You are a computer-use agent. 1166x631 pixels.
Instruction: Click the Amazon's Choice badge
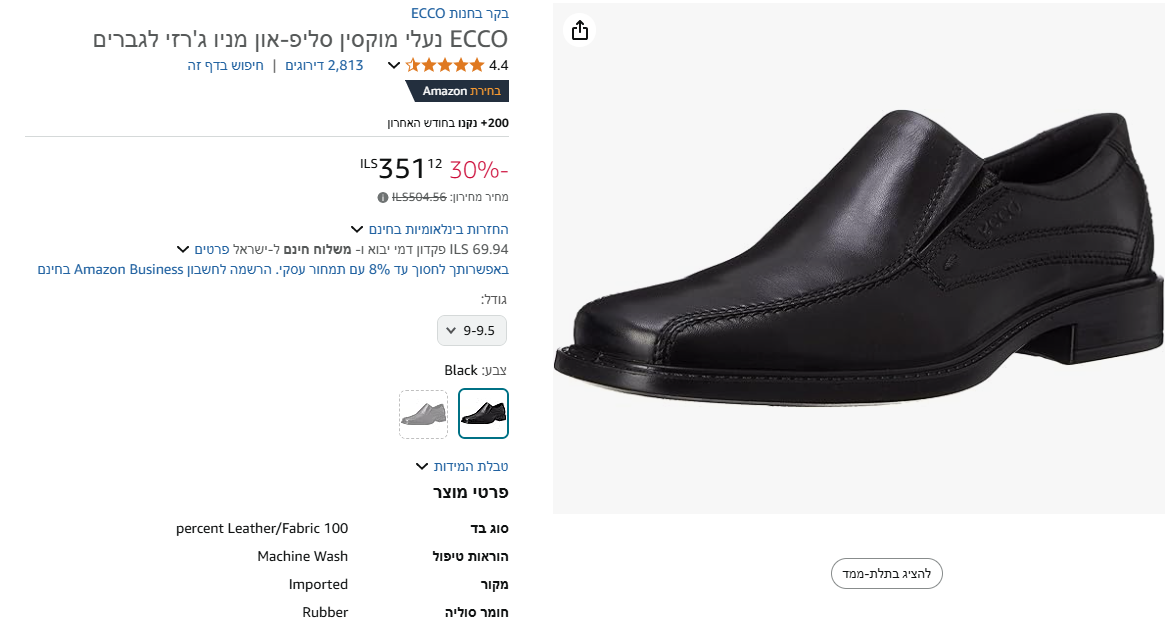click(456, 91)
